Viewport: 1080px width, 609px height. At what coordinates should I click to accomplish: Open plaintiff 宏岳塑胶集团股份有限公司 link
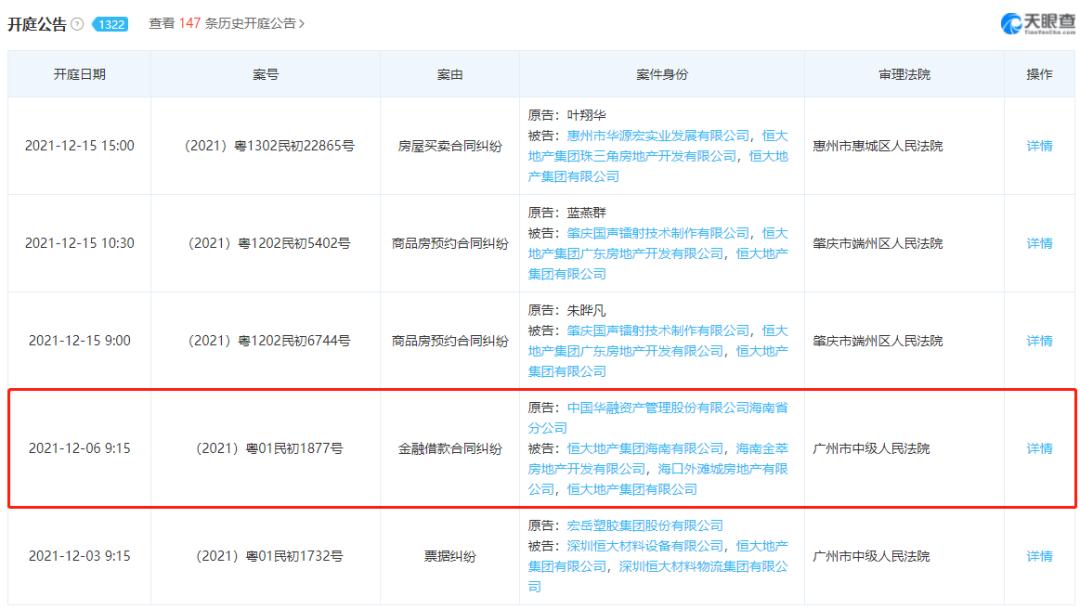[645, 526]
